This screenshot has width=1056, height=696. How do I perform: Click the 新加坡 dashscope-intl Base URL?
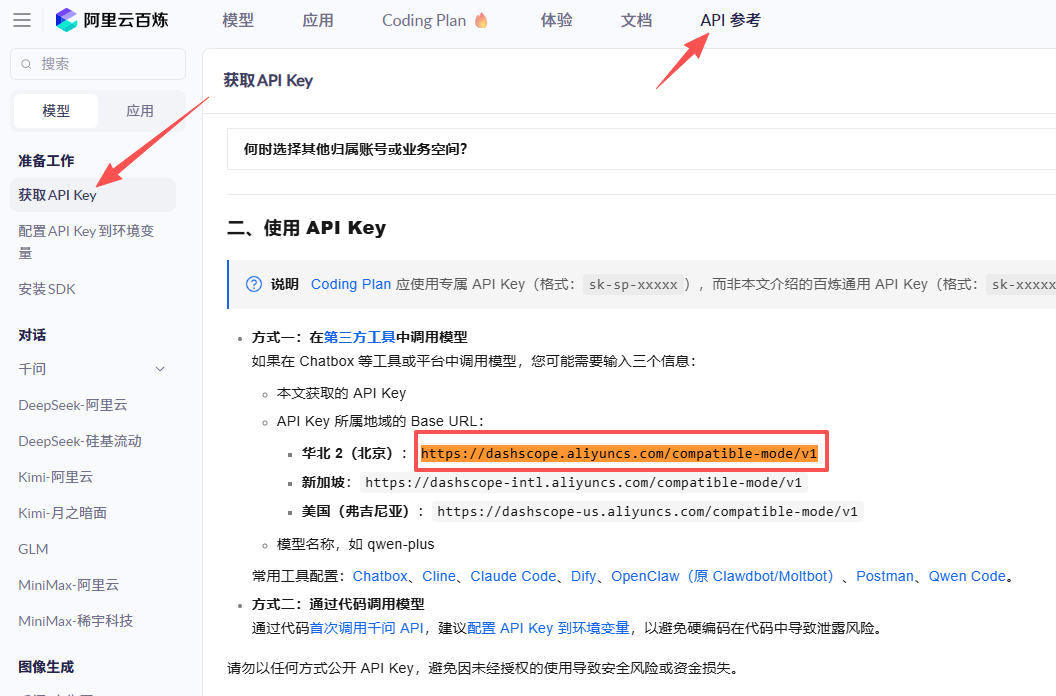(x=583, y=482)
